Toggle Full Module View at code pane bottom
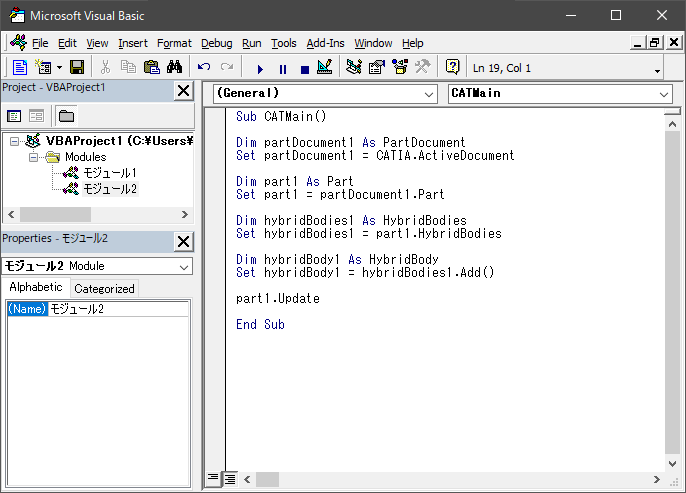Screen dimensions: 686x493 (230, 479)
